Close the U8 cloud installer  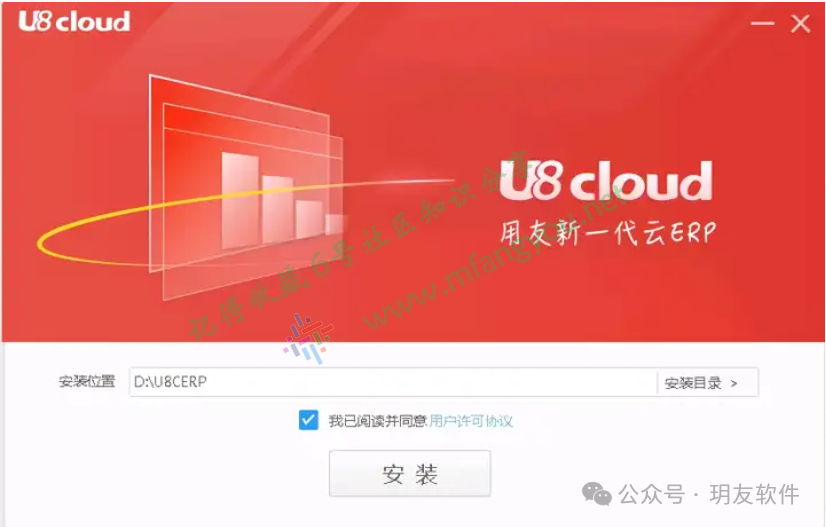click(800, 24)
